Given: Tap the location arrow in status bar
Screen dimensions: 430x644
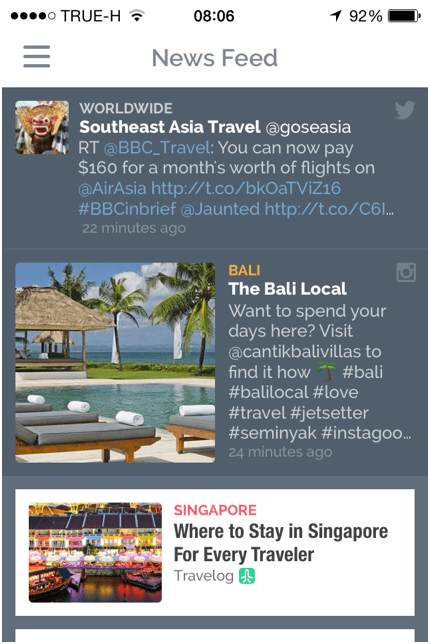Looking at the screenshot, I should pos(336,16).
